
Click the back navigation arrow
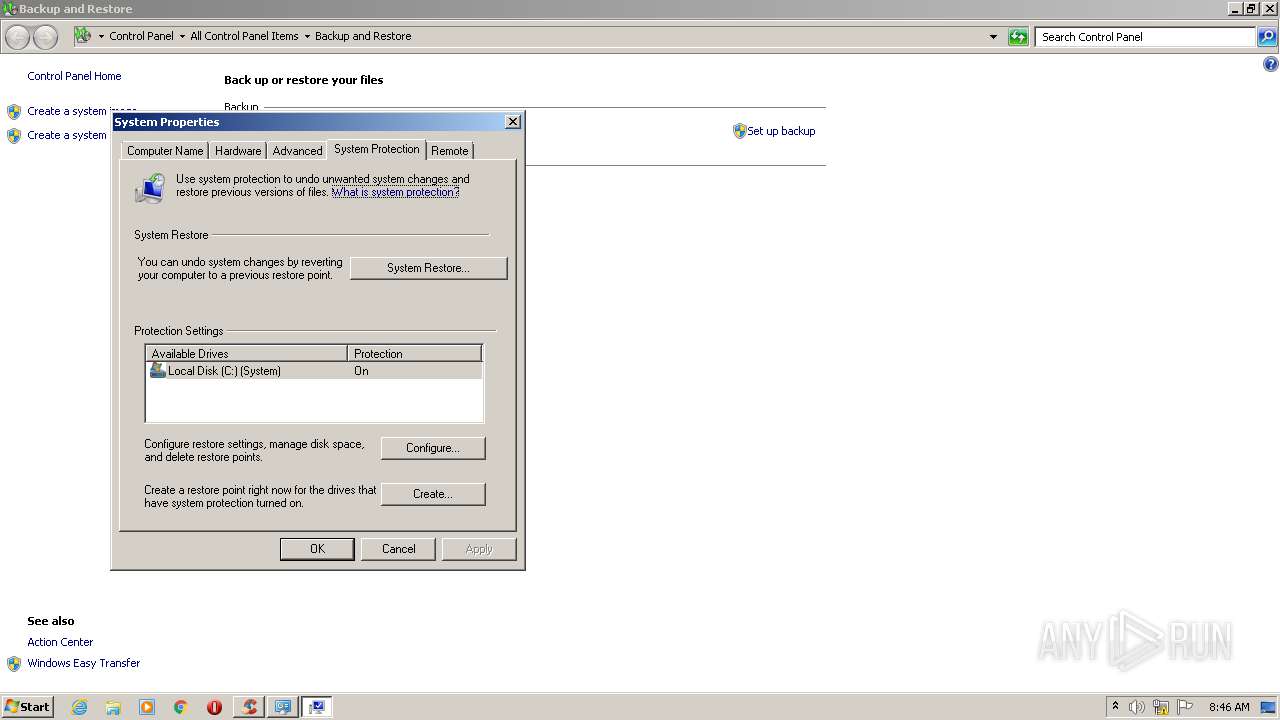coord(17,37)
